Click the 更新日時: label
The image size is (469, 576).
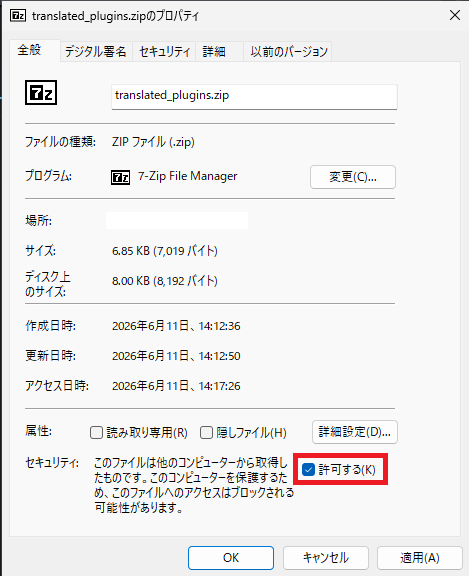[51, 356]
